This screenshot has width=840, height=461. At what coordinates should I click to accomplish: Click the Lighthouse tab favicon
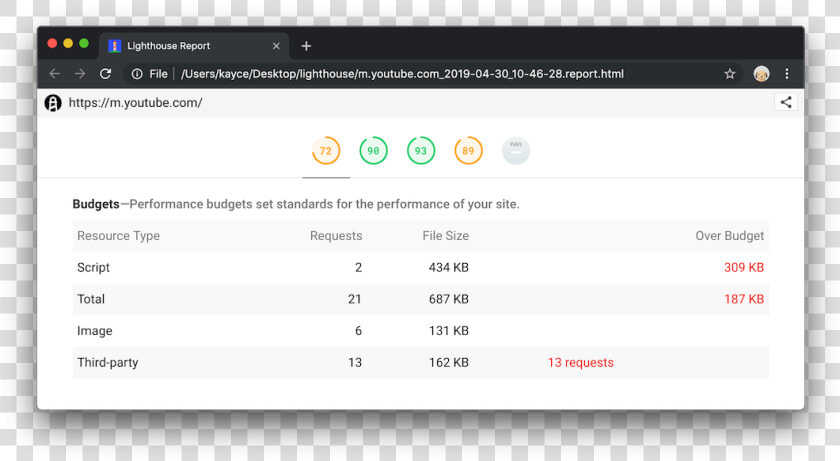115,46
